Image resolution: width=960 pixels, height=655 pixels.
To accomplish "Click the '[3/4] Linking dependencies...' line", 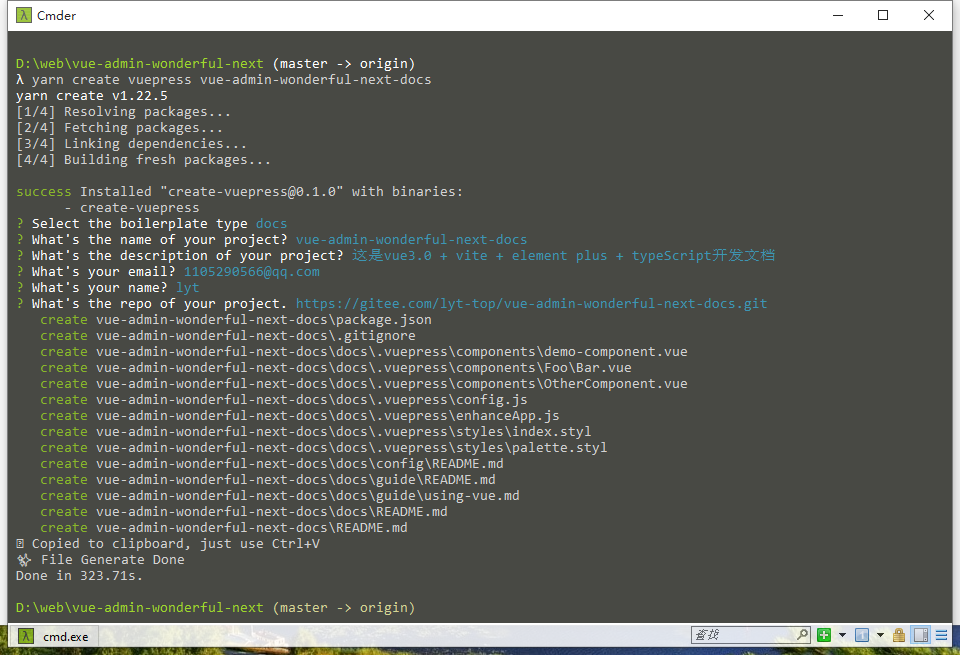I will click(131, 144).
